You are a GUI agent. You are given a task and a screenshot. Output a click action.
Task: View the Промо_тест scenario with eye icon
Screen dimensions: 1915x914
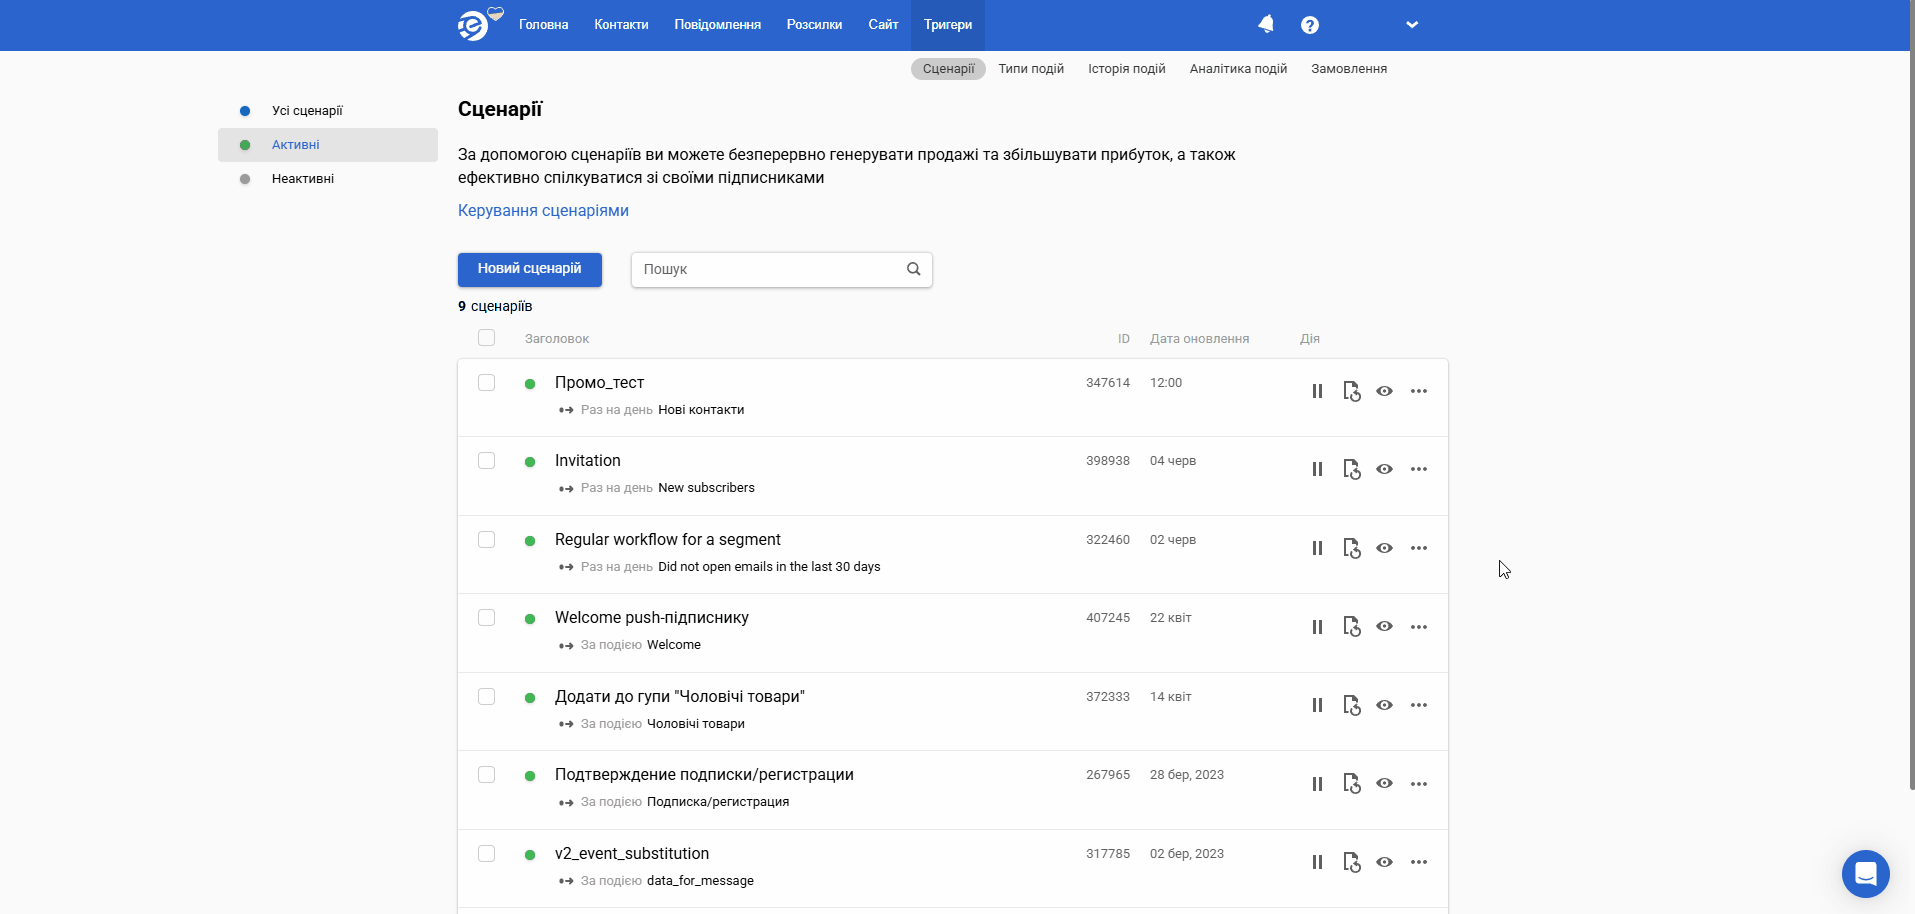1384,391
